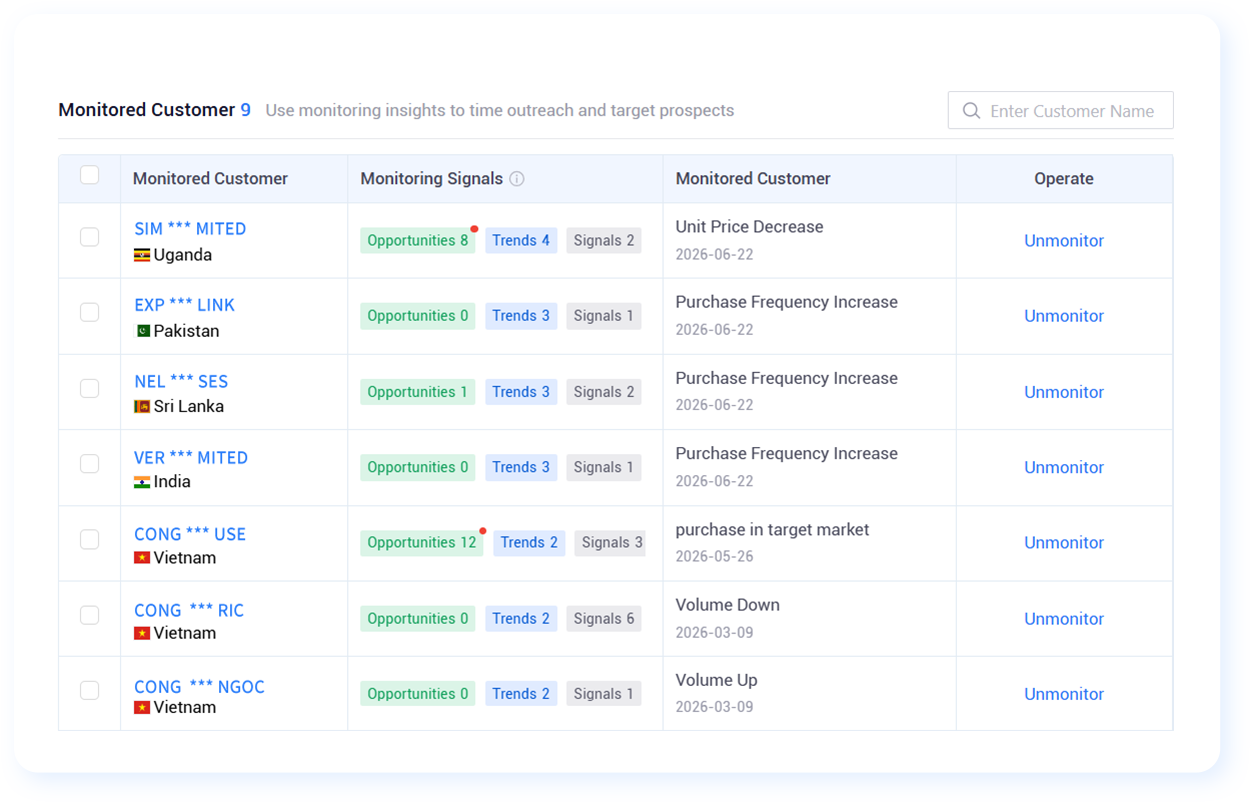
Task: Open customer EXP *** LINK
Action: pyautogui.click(x=185, y=305)
